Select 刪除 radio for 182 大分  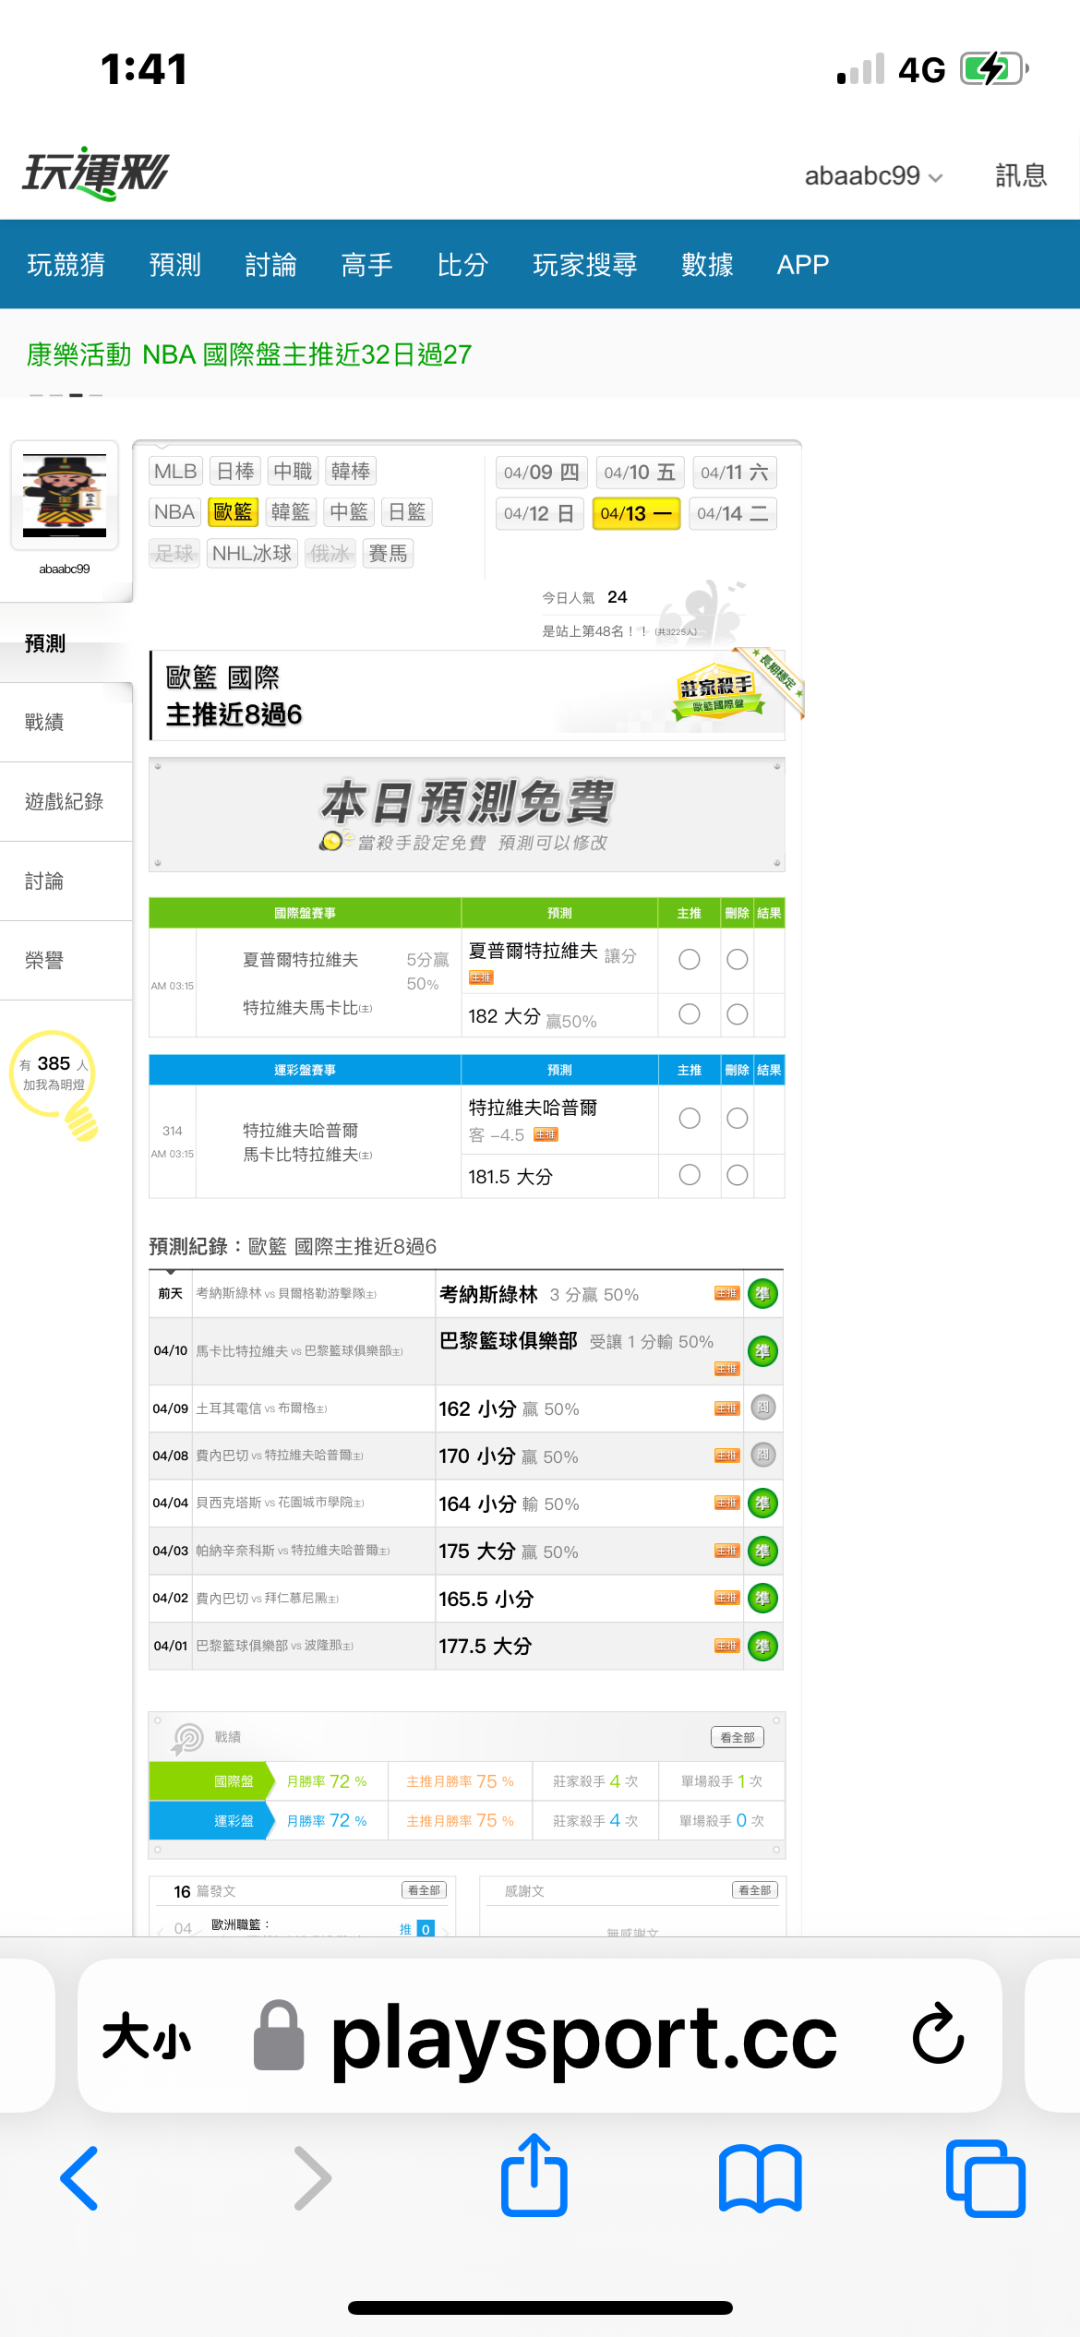click(x=737, y=1014)
